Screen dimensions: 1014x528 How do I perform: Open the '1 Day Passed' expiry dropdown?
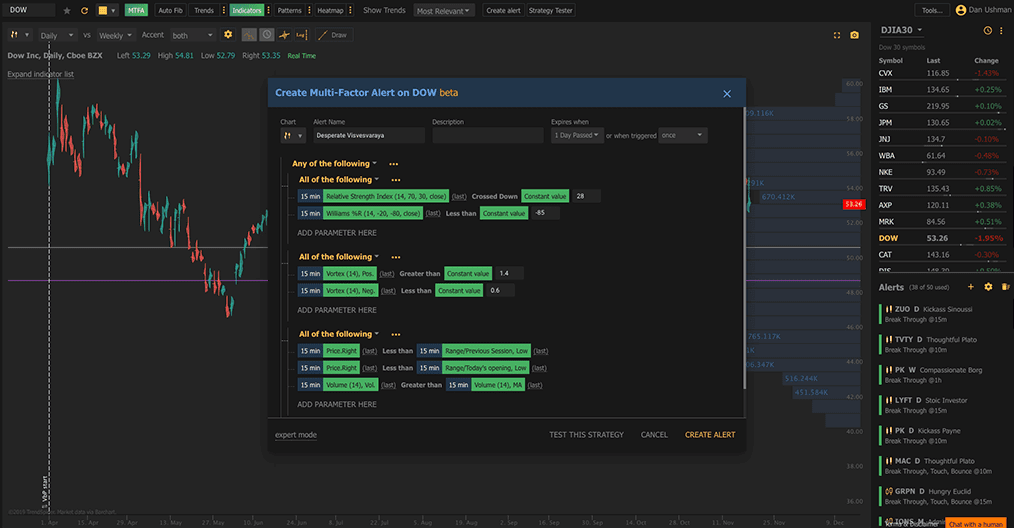[577, 135]
